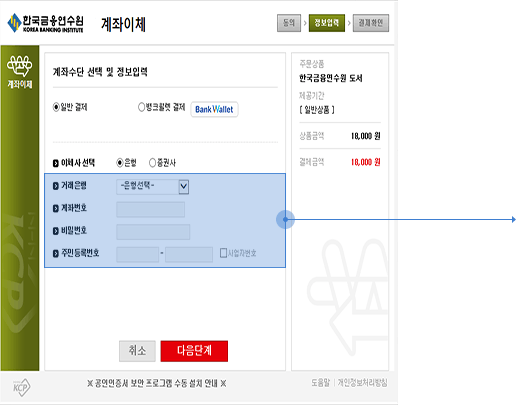Screen dimensions: 516x405
Task: Click the 상품금액 18,000 원 value
Action: coord(366,136)
